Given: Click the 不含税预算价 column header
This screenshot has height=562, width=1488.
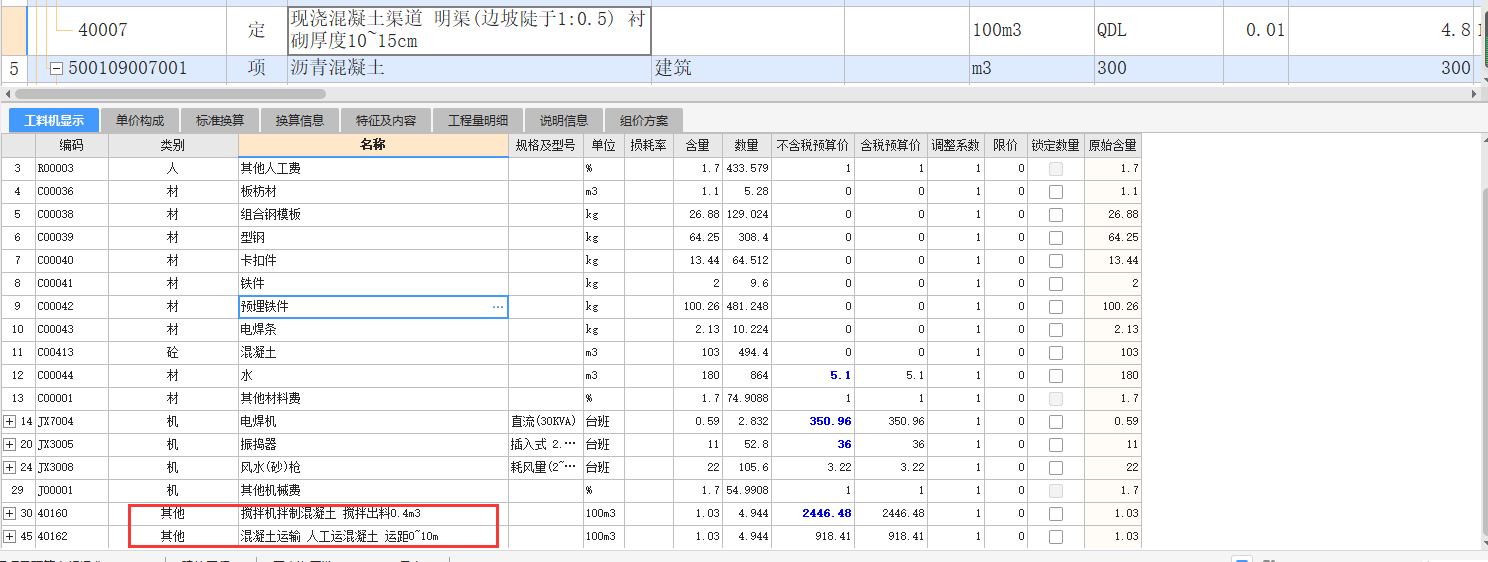Looking at the screenshot, I should (810, 145).
